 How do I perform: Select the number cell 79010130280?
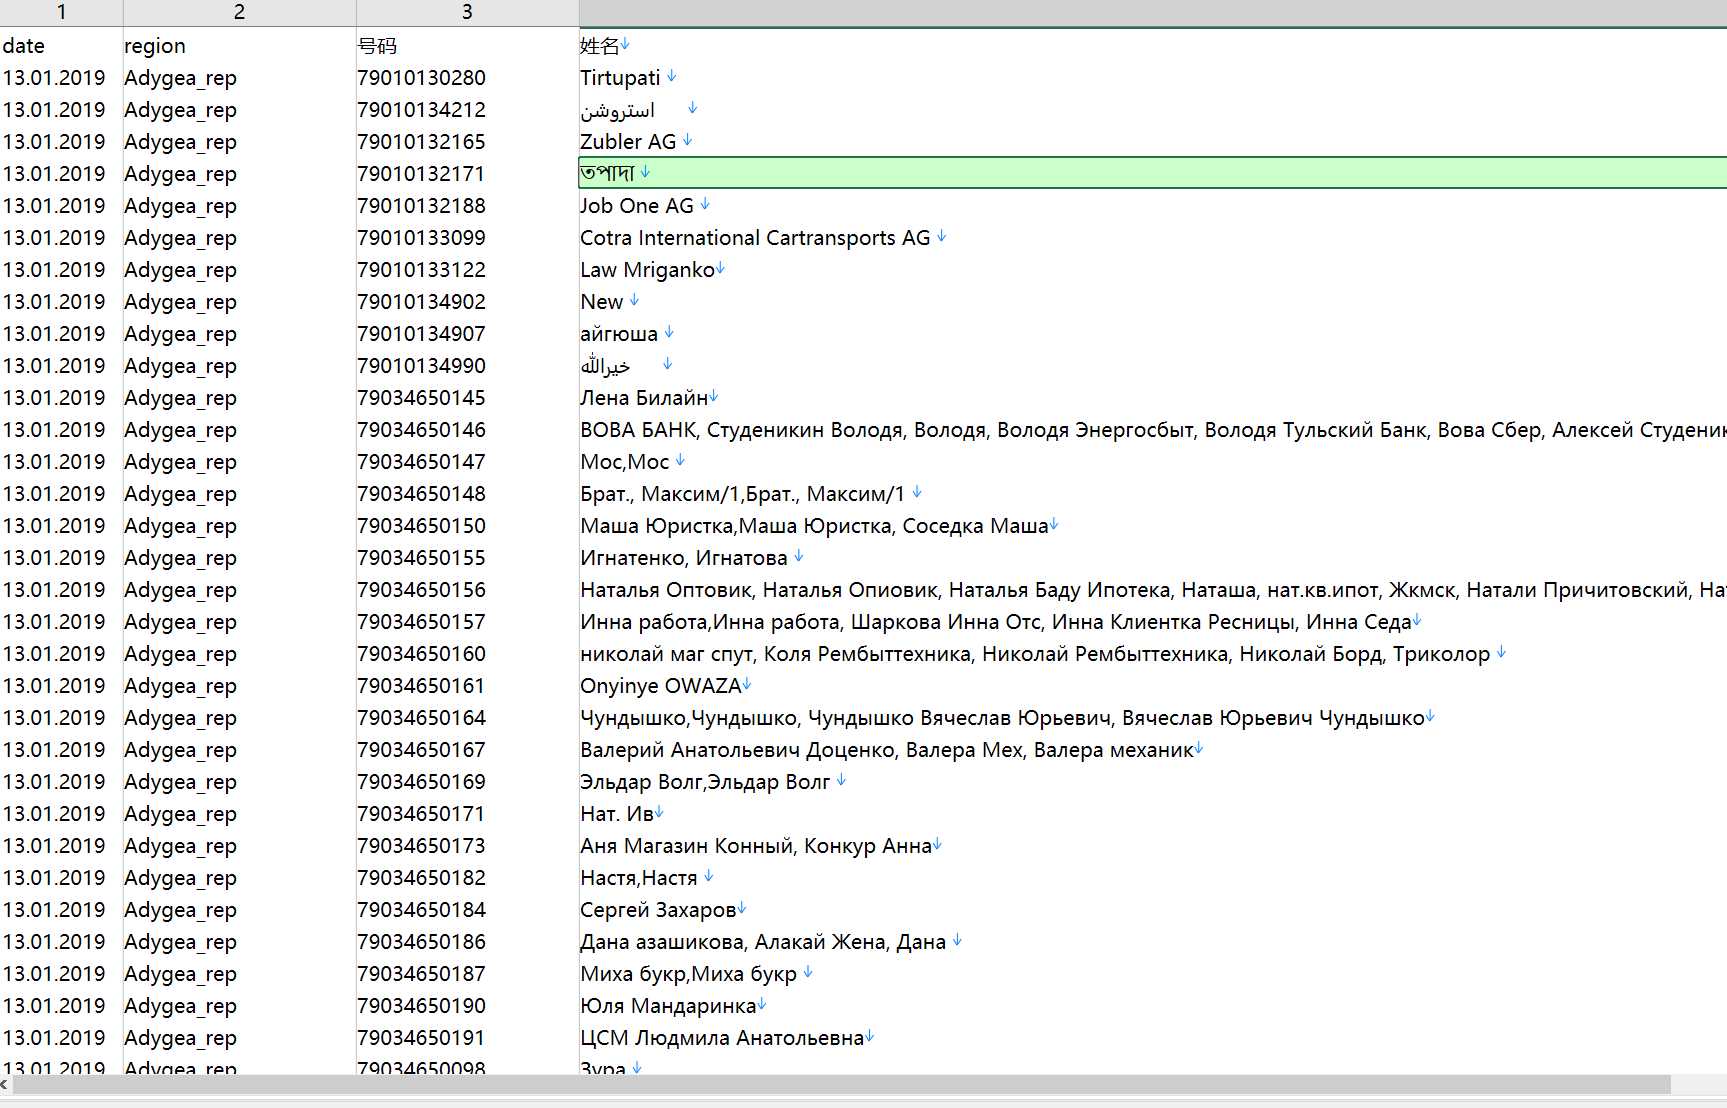point(467,78)
